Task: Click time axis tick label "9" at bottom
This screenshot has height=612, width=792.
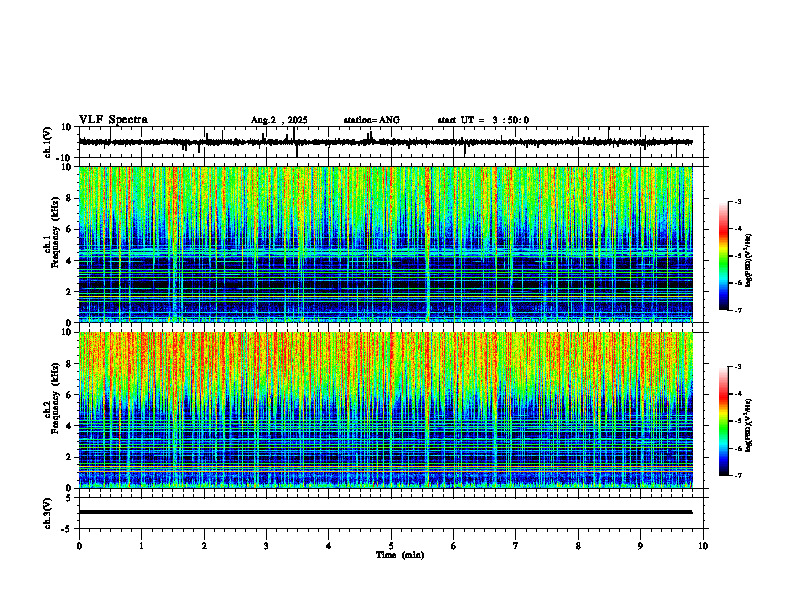Action: [x=640, y=546]
